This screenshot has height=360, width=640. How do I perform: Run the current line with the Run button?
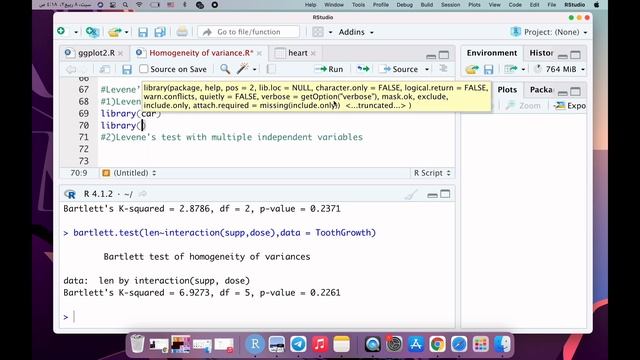[329, 69]
